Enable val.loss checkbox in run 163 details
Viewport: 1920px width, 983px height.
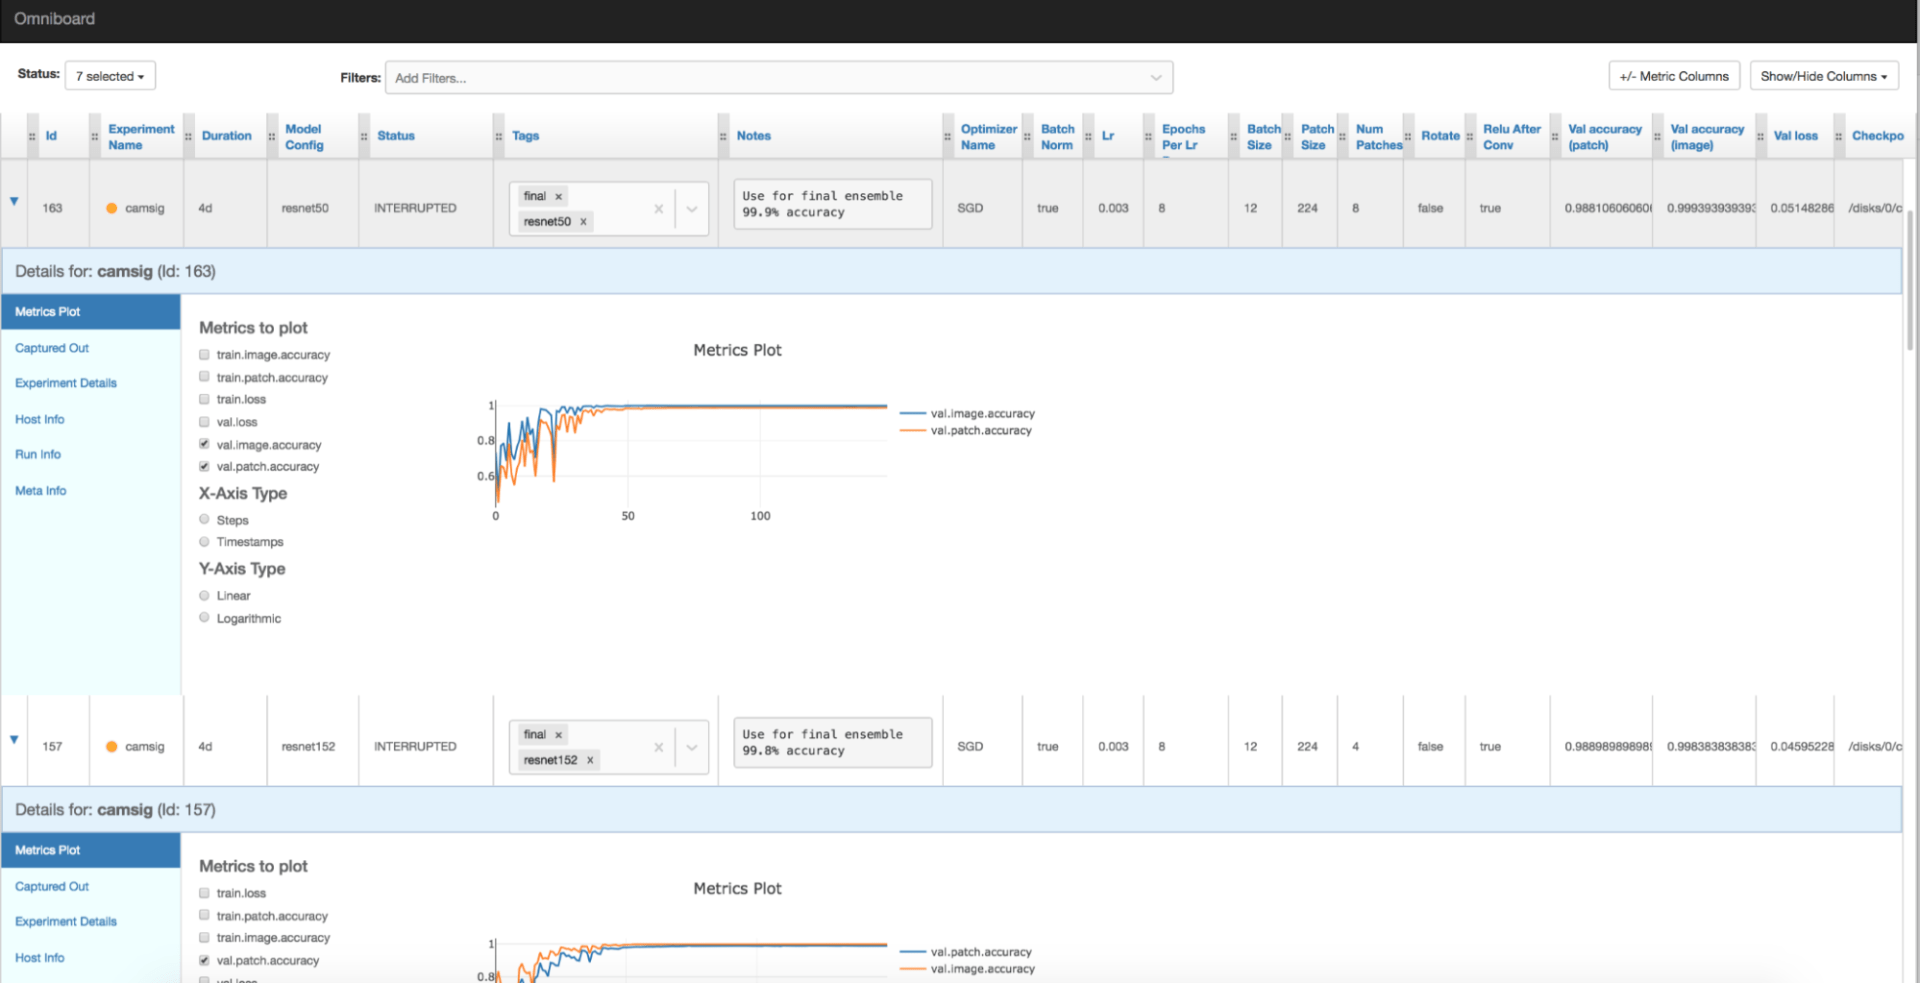[204, 422]
